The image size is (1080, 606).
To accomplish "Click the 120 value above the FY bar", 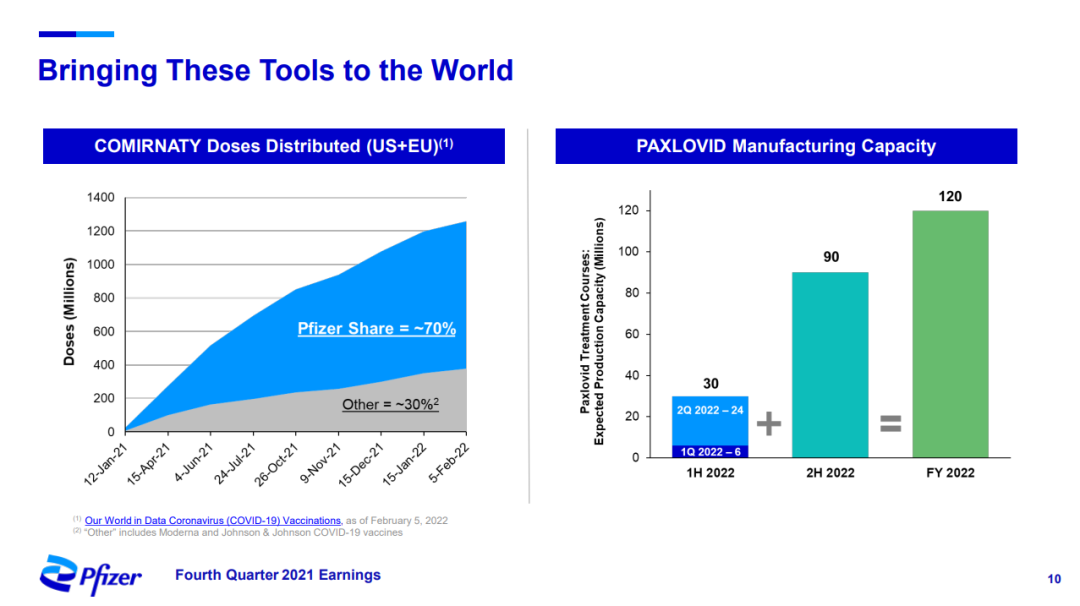I will pyautogui.click(x=950, y=196).
